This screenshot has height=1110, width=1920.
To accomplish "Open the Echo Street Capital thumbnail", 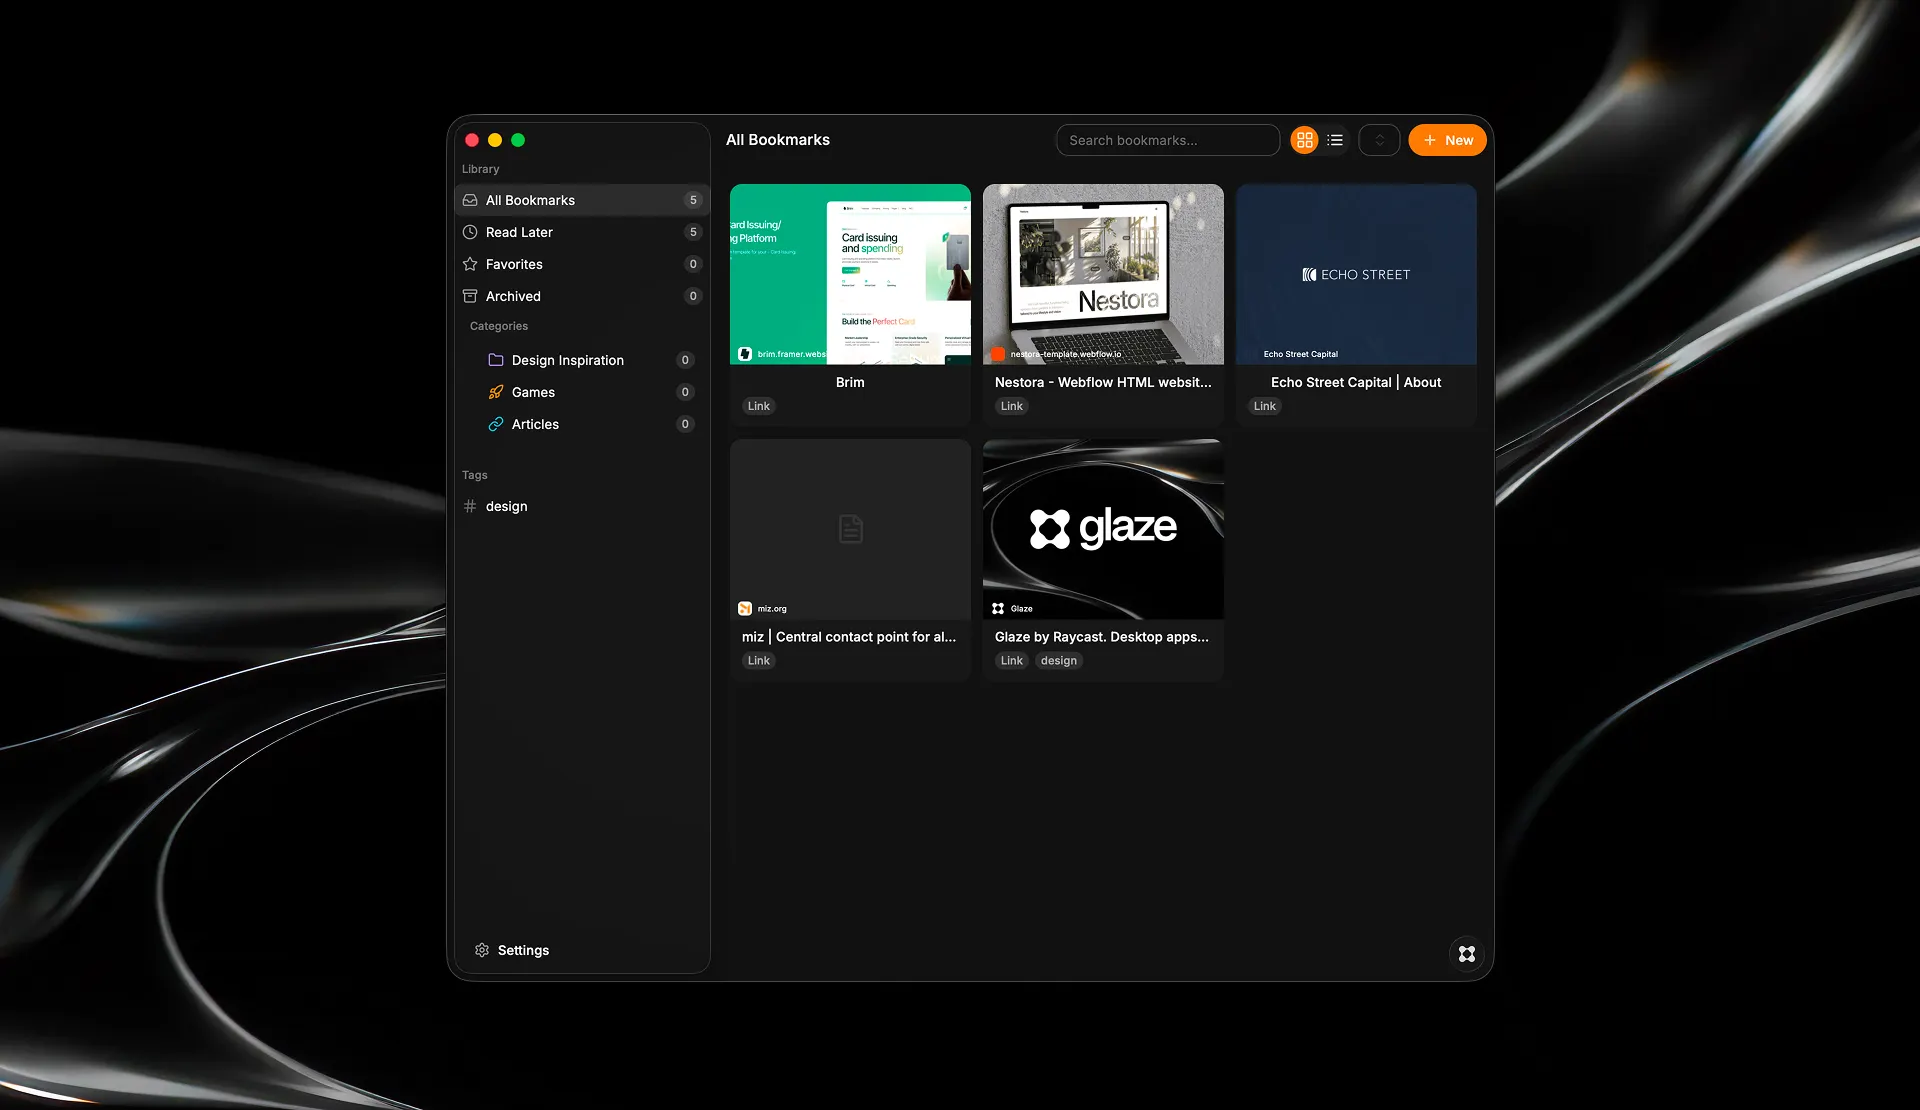I will [x=1356, y=274].
